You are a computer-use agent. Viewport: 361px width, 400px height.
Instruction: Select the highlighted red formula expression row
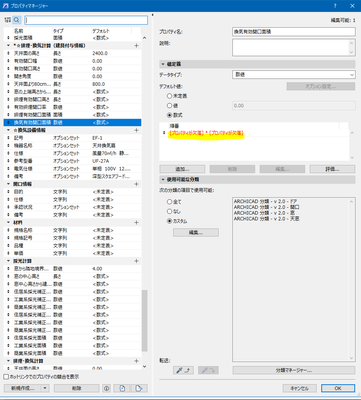click(206, 133)
